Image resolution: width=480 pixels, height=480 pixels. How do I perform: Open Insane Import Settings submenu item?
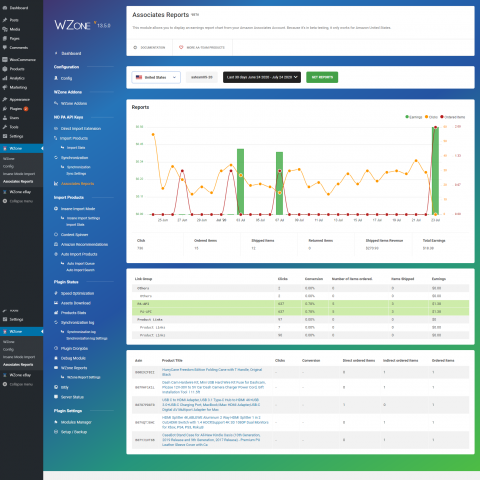83,218
